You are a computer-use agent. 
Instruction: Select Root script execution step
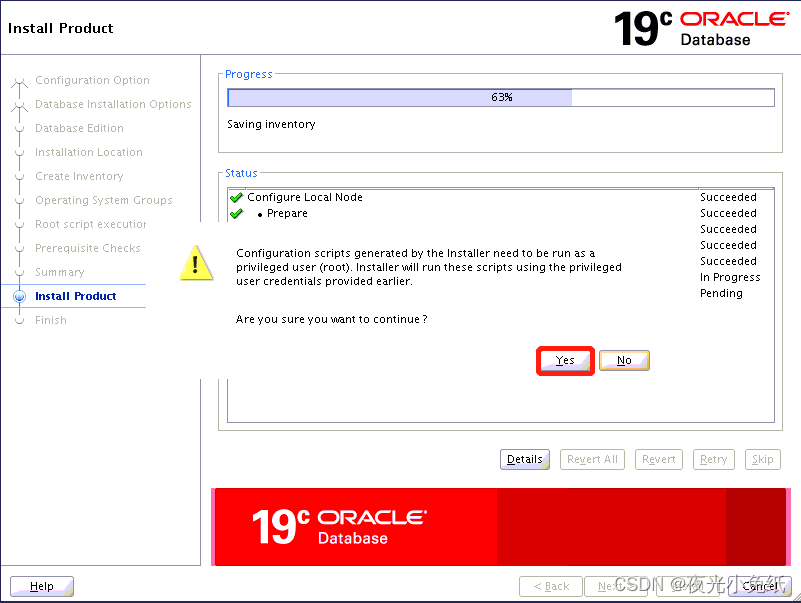click(90, 224)
